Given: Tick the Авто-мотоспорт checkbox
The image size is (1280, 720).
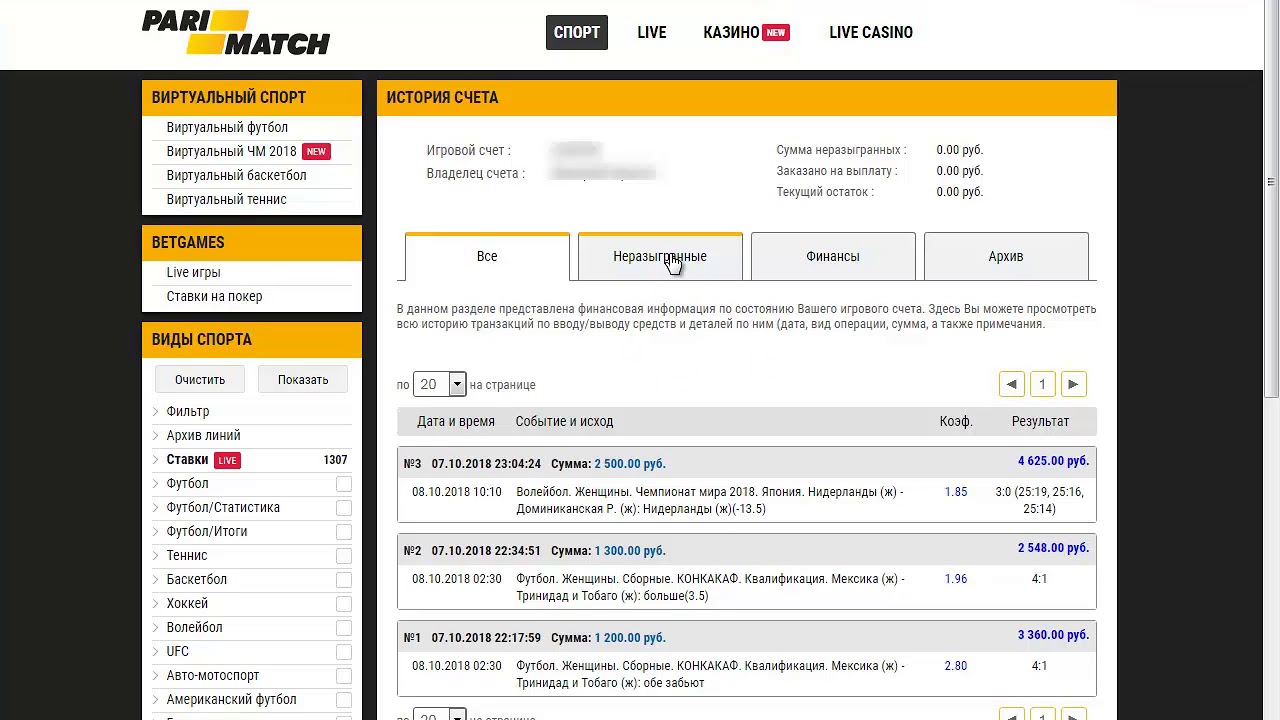Looking at the screenshot, I should (344, 676).
